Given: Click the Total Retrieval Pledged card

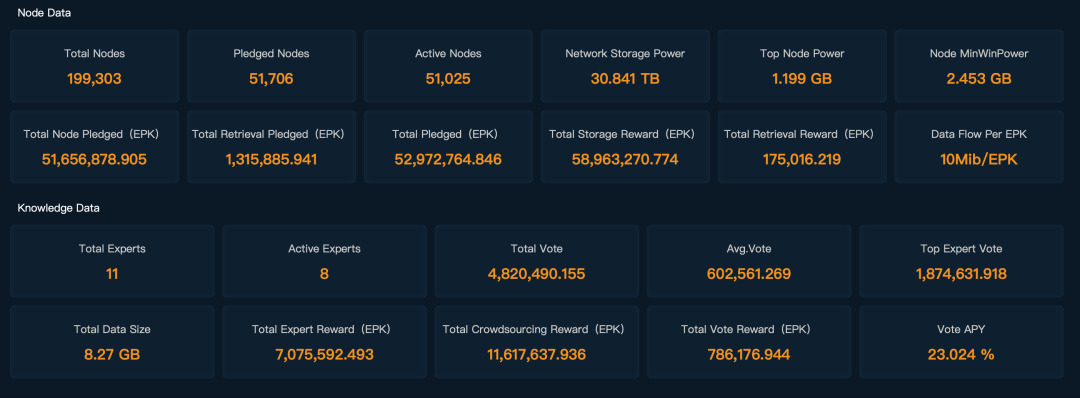Looking at the screenshot, I should tap(271, 147).
